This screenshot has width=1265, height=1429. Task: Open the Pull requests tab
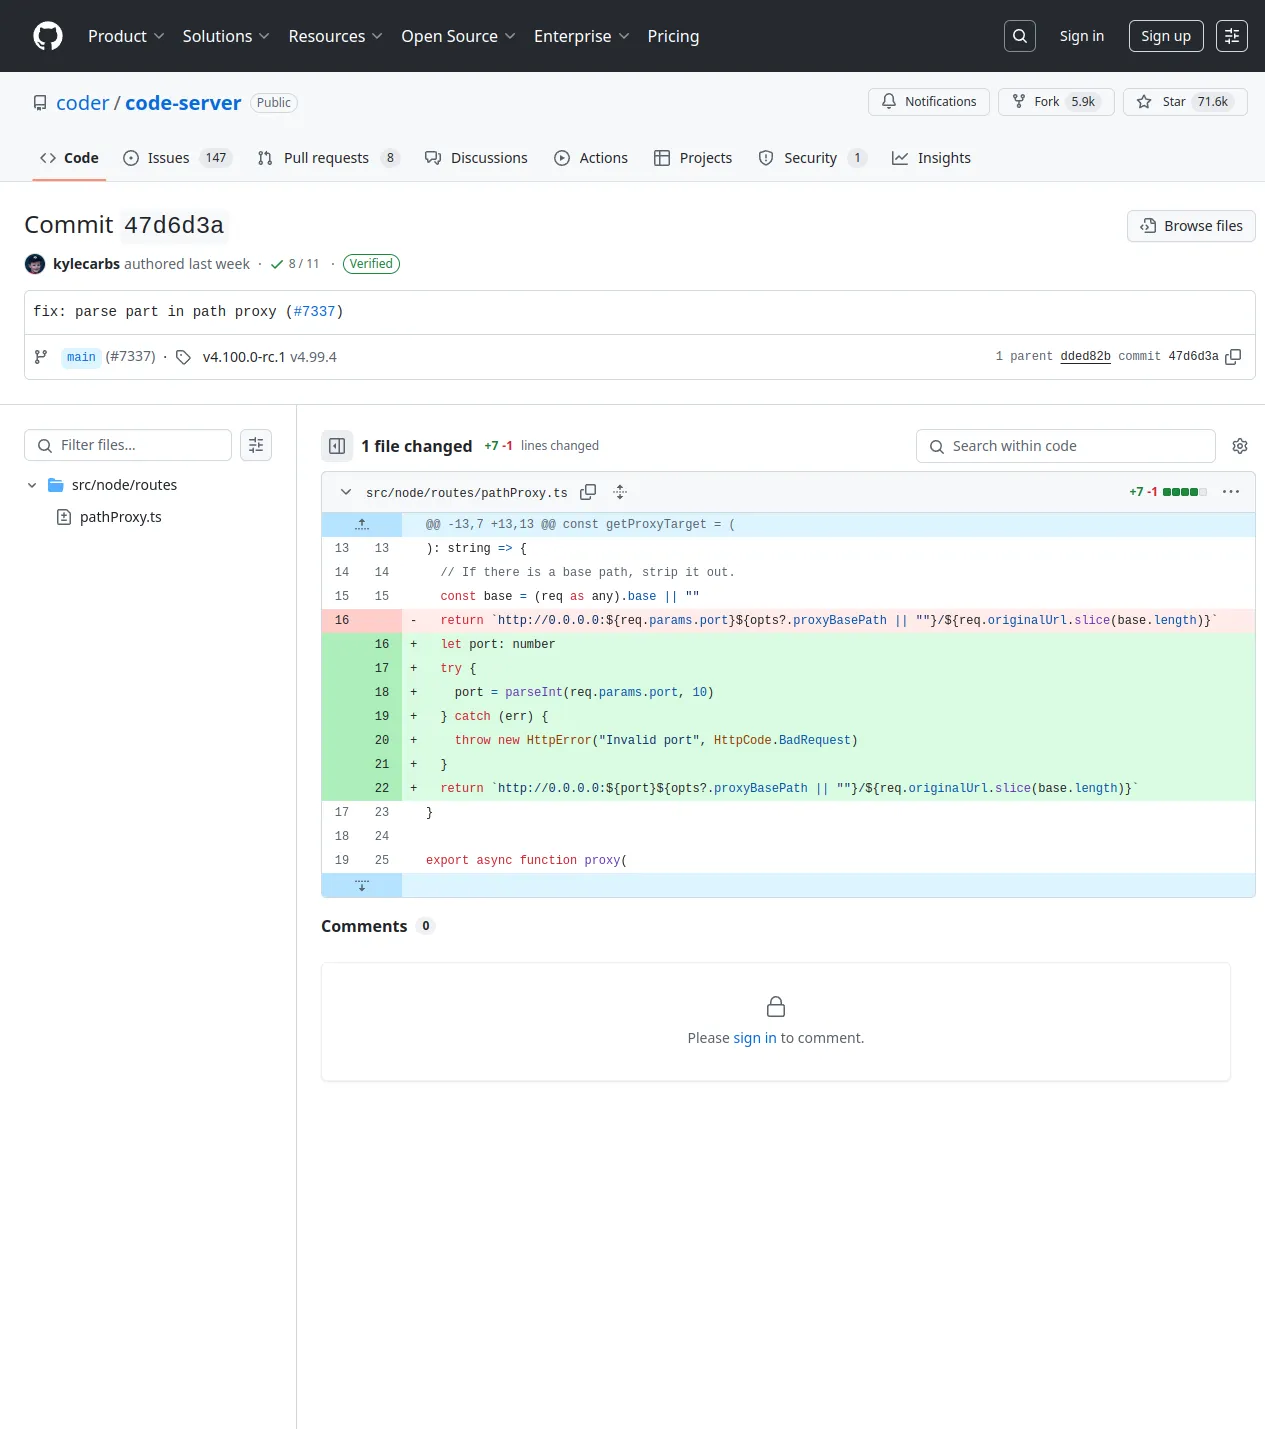tap(328, 158)
